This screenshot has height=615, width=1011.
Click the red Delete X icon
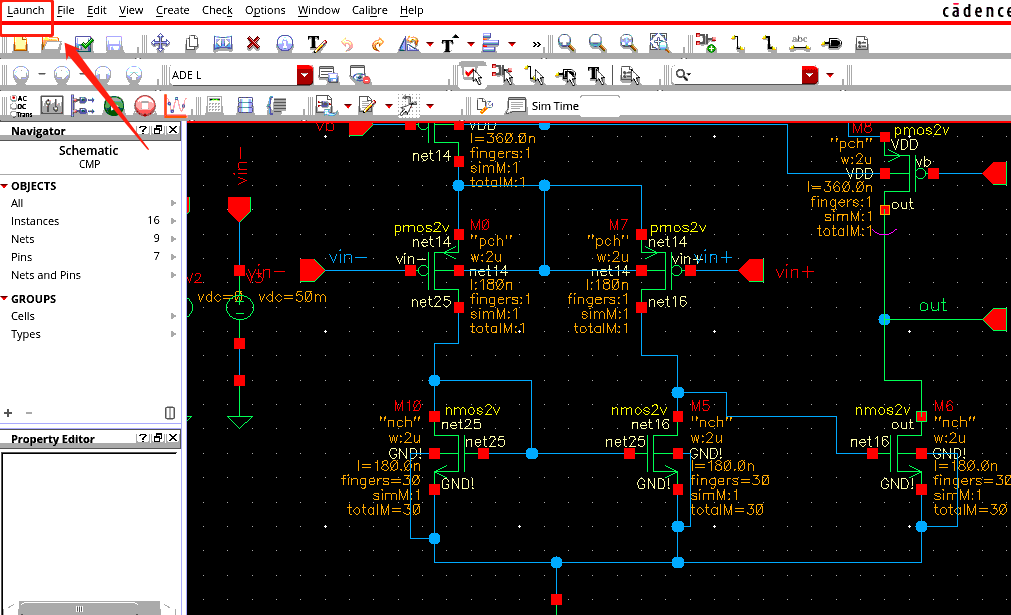click(253, 44)
